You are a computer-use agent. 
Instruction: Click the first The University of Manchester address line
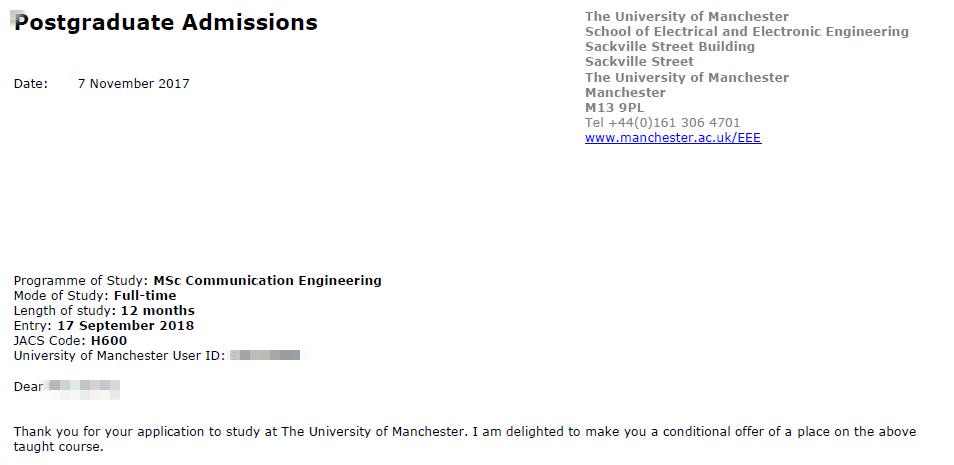pyautogui.click(x=686, y=17)
